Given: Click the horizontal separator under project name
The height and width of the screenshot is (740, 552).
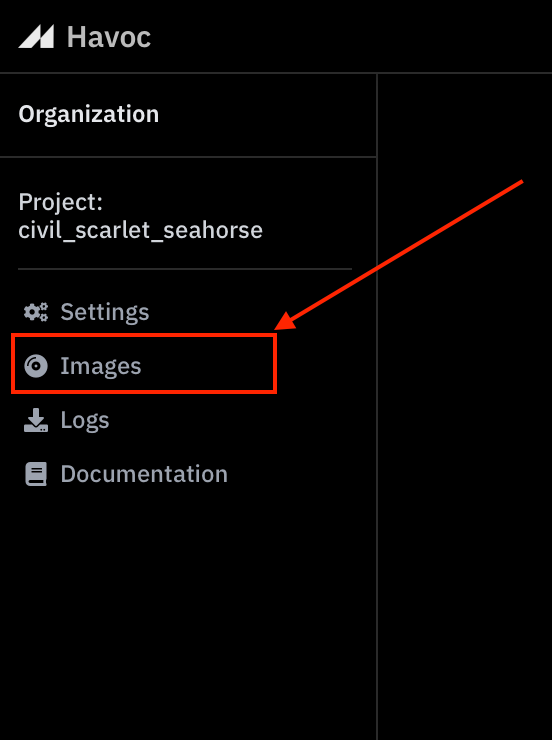Looking at the screenshot, I should pyautogui.click(x=185, y=269).
